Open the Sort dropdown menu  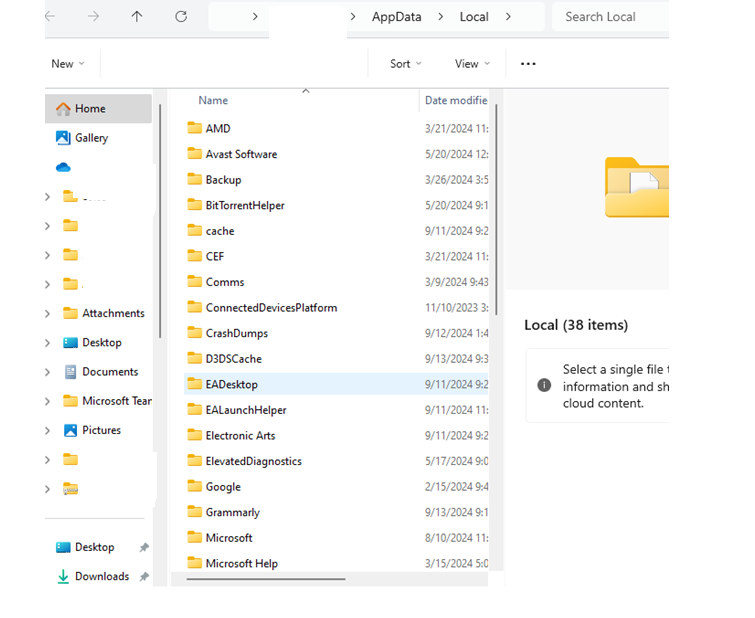[405, 64]
